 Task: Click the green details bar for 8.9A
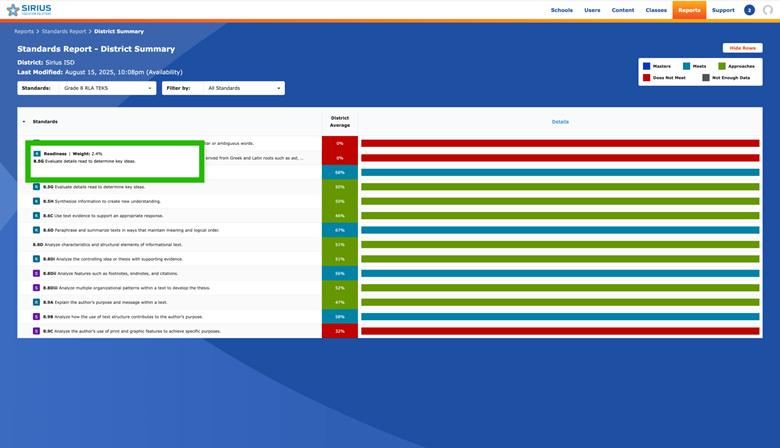[560, 302]
